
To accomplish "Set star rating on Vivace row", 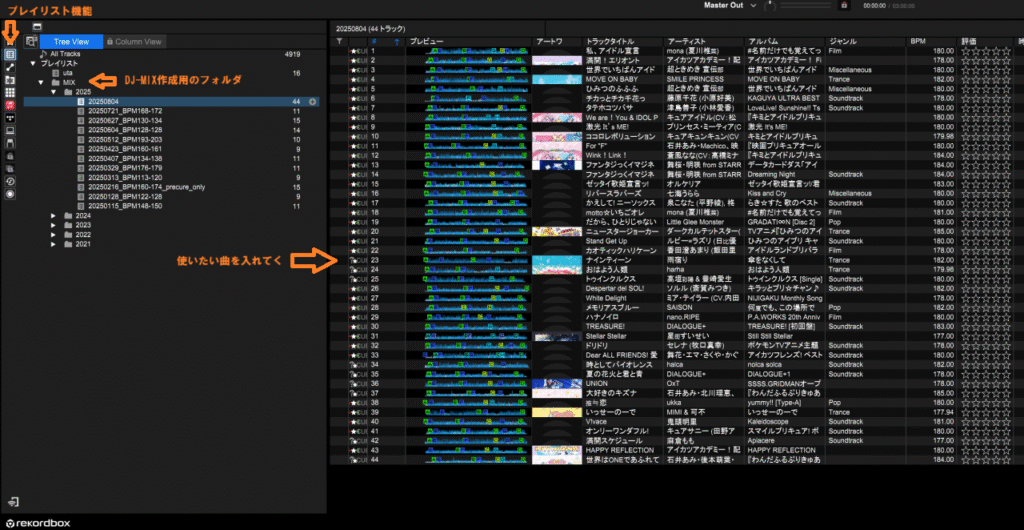I will coord(986,422).
